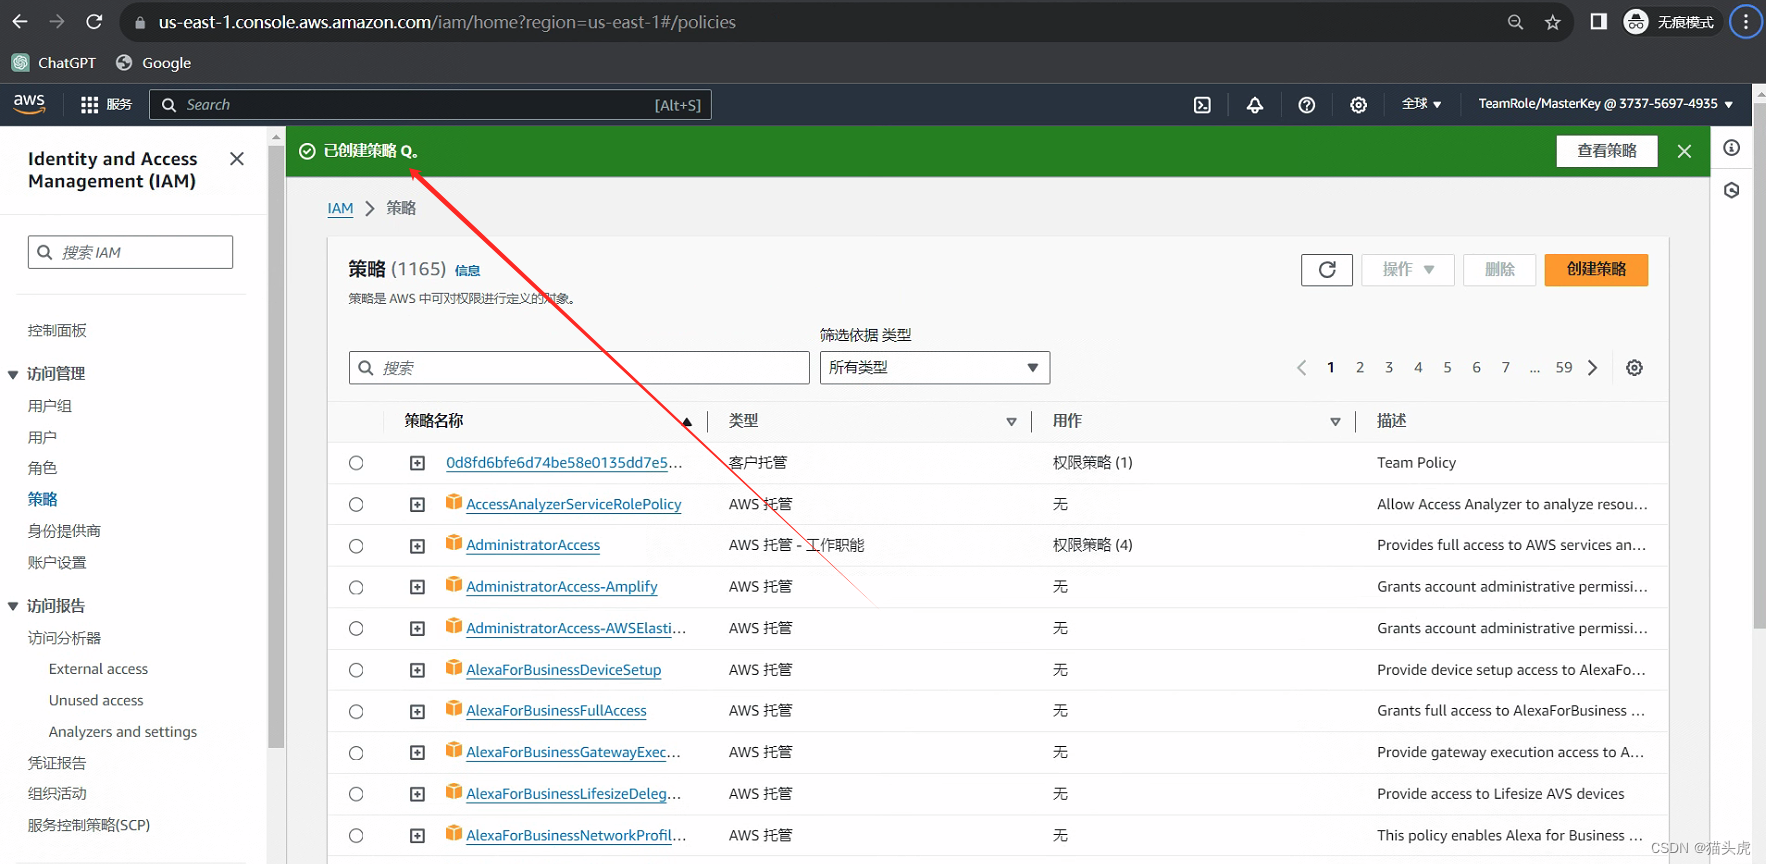Click the 创建策略 orange button
This screenshot has height=864, width=1766.
[1596, 270]
